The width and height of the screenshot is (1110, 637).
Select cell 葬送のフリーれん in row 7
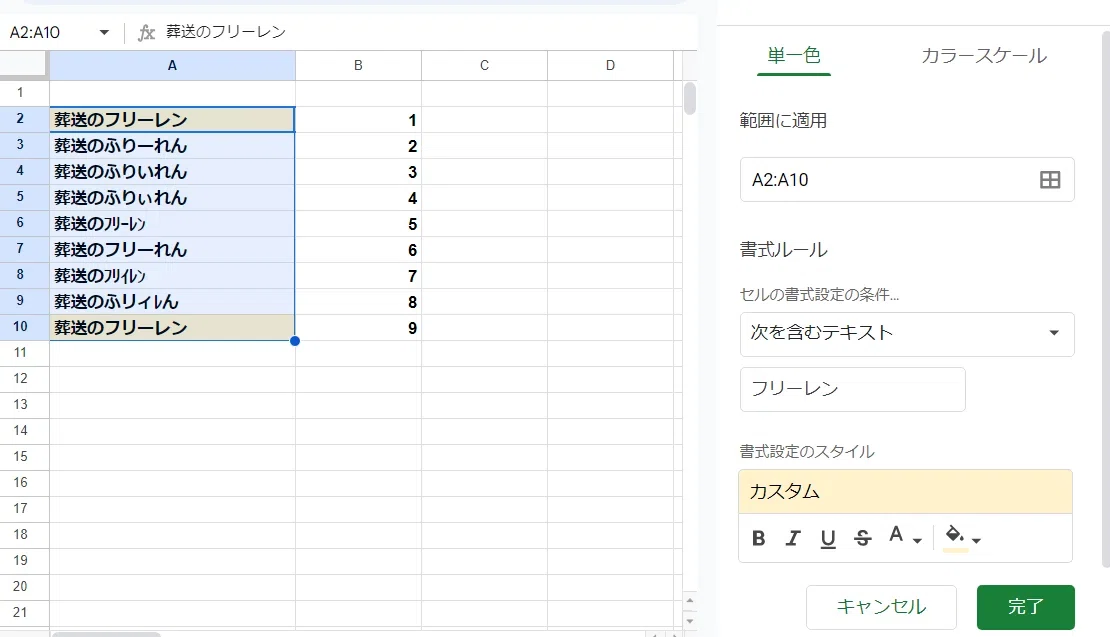pos(172,250)
